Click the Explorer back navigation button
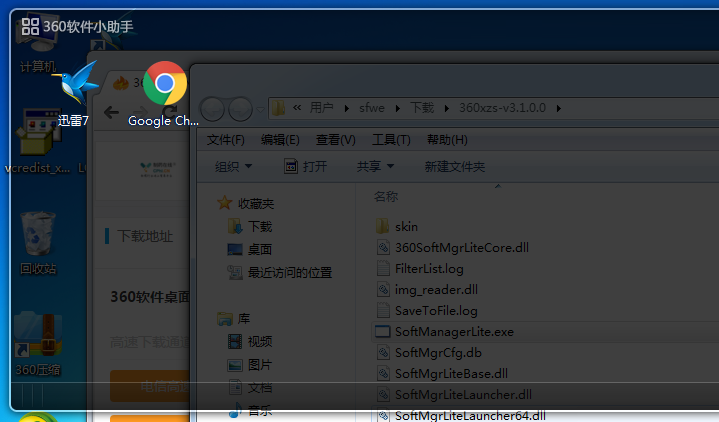This screenshot has width=719, height=422. [212, 110]
